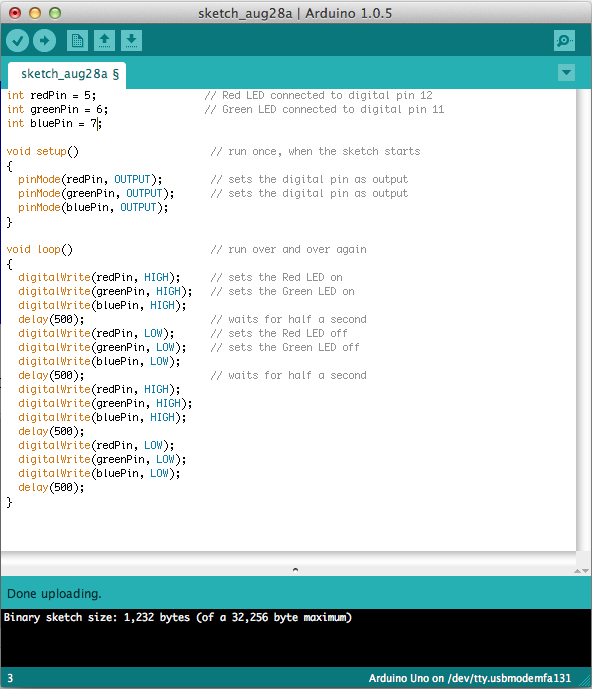This screenshot has width=592, height=689.
Task: Save the sketch with Save icon
Action: pyautogui.click(x=131, y=41)
